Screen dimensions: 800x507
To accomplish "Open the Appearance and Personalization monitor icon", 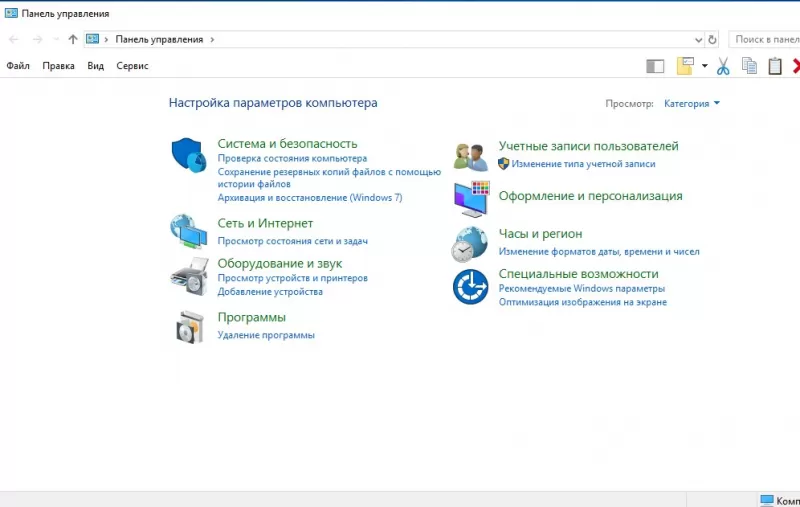I will (471, 198).
